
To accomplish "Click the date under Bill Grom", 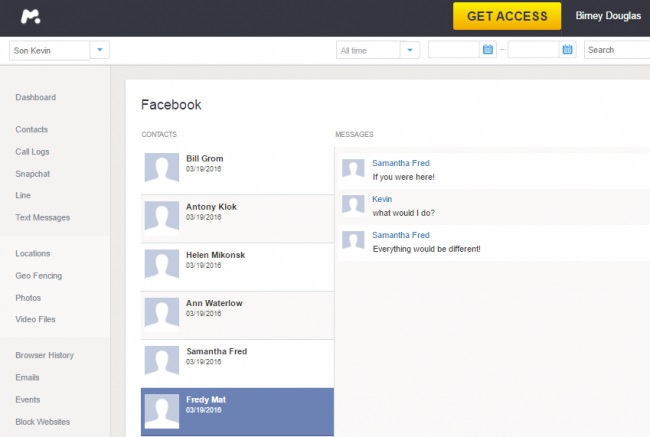I will (x=204, y=169).
